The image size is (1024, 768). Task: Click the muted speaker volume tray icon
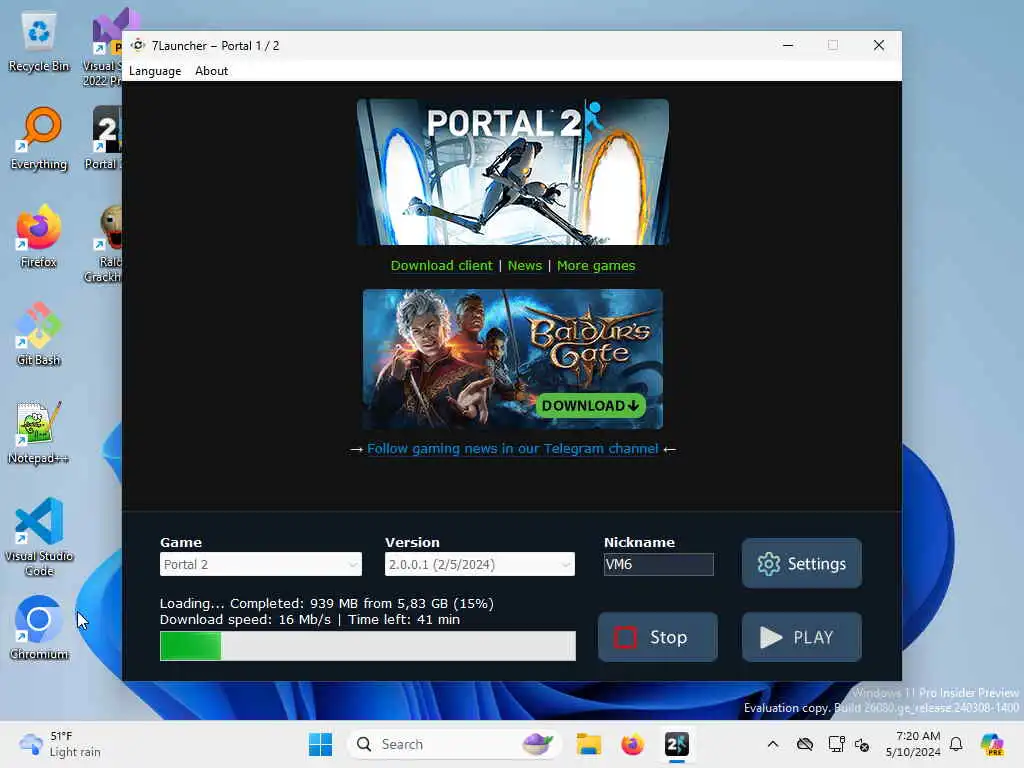[x=862, y=744]
